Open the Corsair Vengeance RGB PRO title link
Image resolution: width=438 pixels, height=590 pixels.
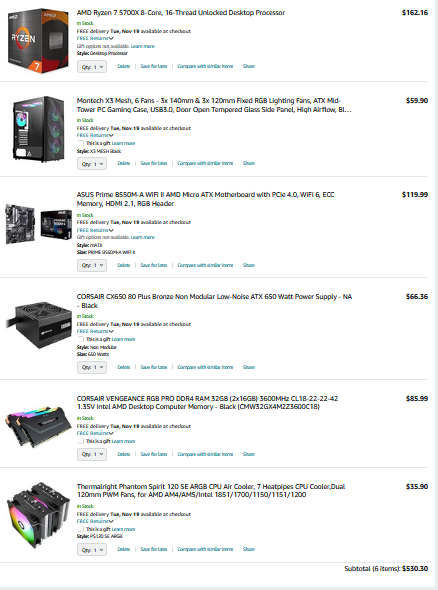coord(207,403)
